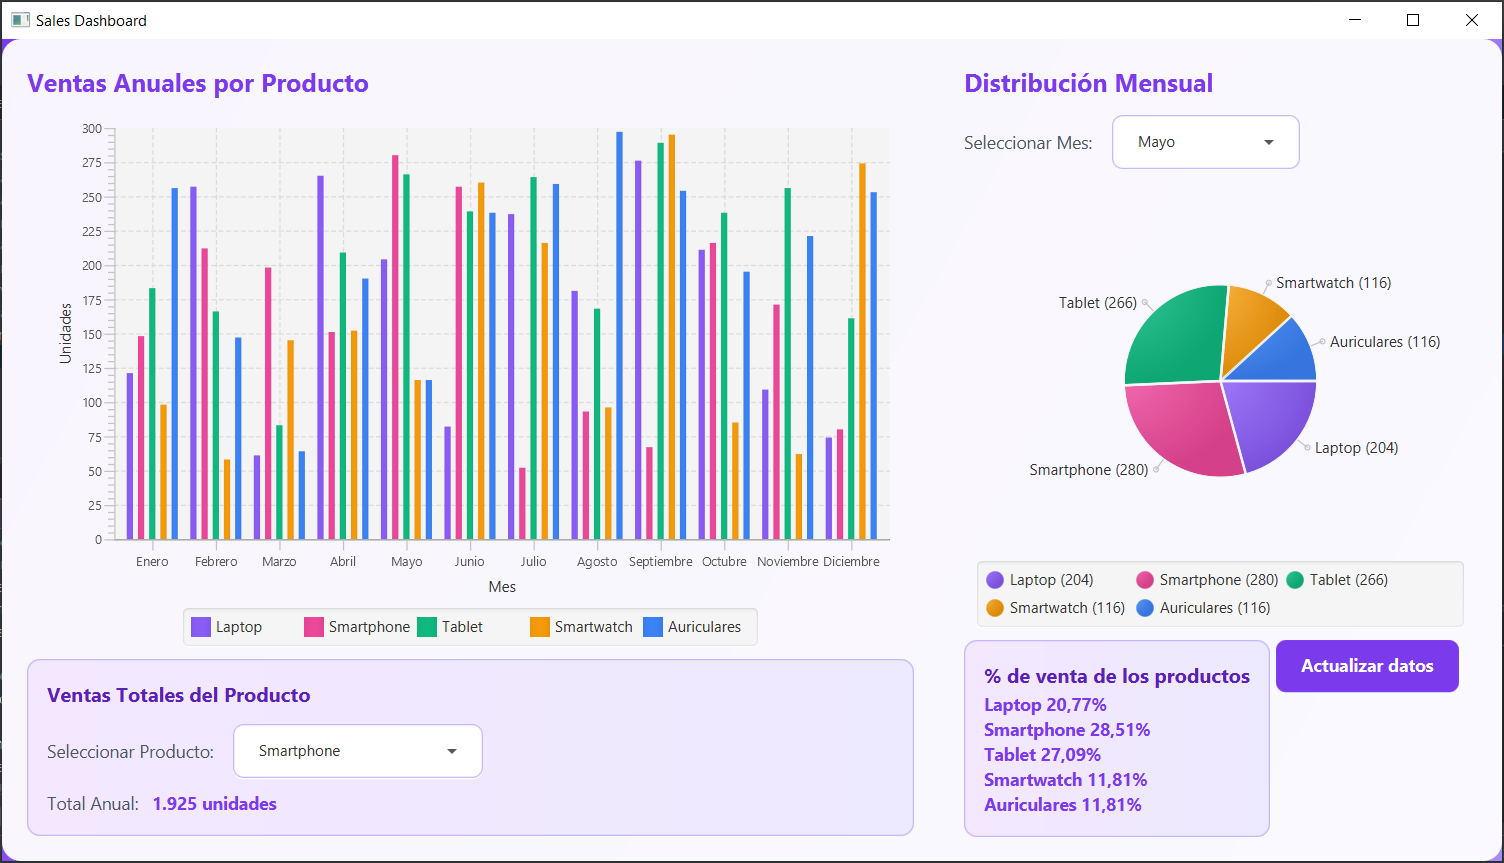1504x863 pixels.
Task: Click the Laptop (204) pie legend circle
Action: (995, 580)
